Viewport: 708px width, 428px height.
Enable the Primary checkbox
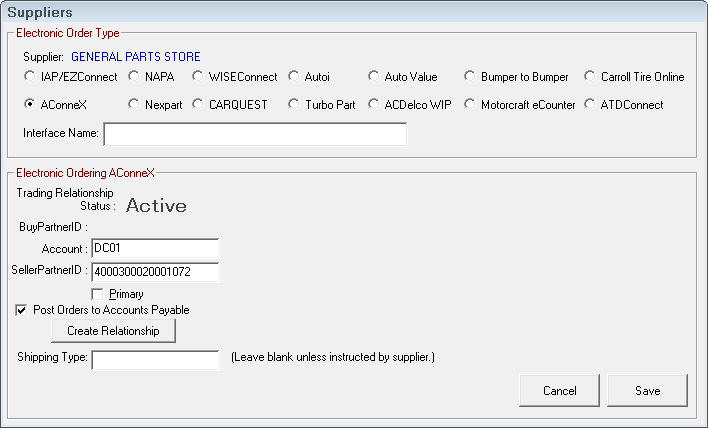(98, 294)
